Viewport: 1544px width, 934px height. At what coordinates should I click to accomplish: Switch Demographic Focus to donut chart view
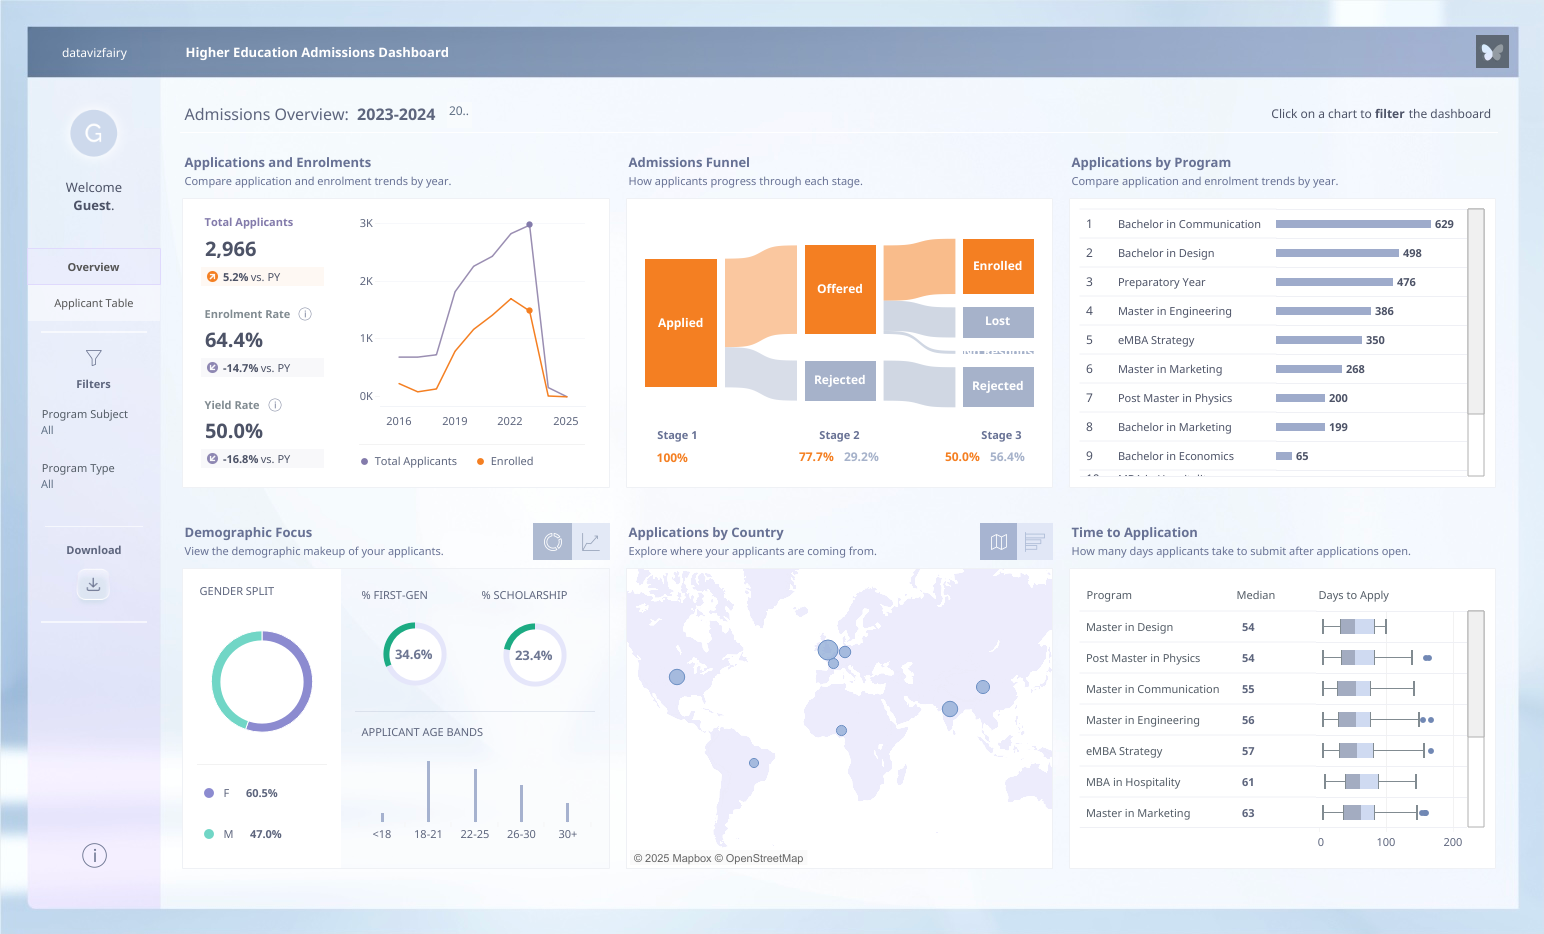coord(553,542)
